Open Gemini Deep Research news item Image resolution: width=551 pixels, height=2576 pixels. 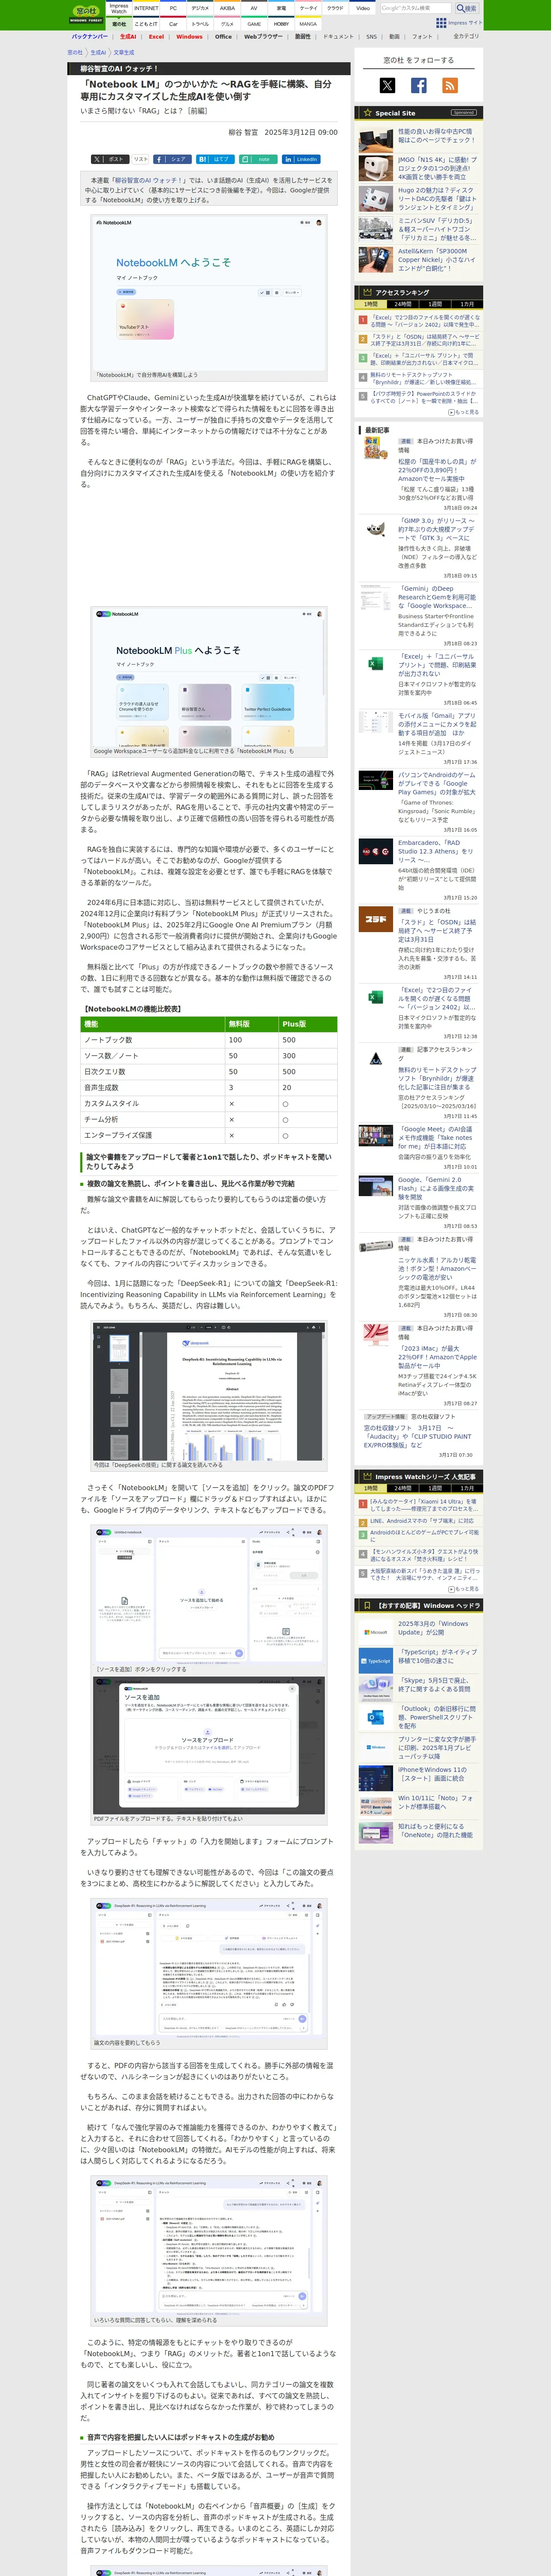pos(437,597)
